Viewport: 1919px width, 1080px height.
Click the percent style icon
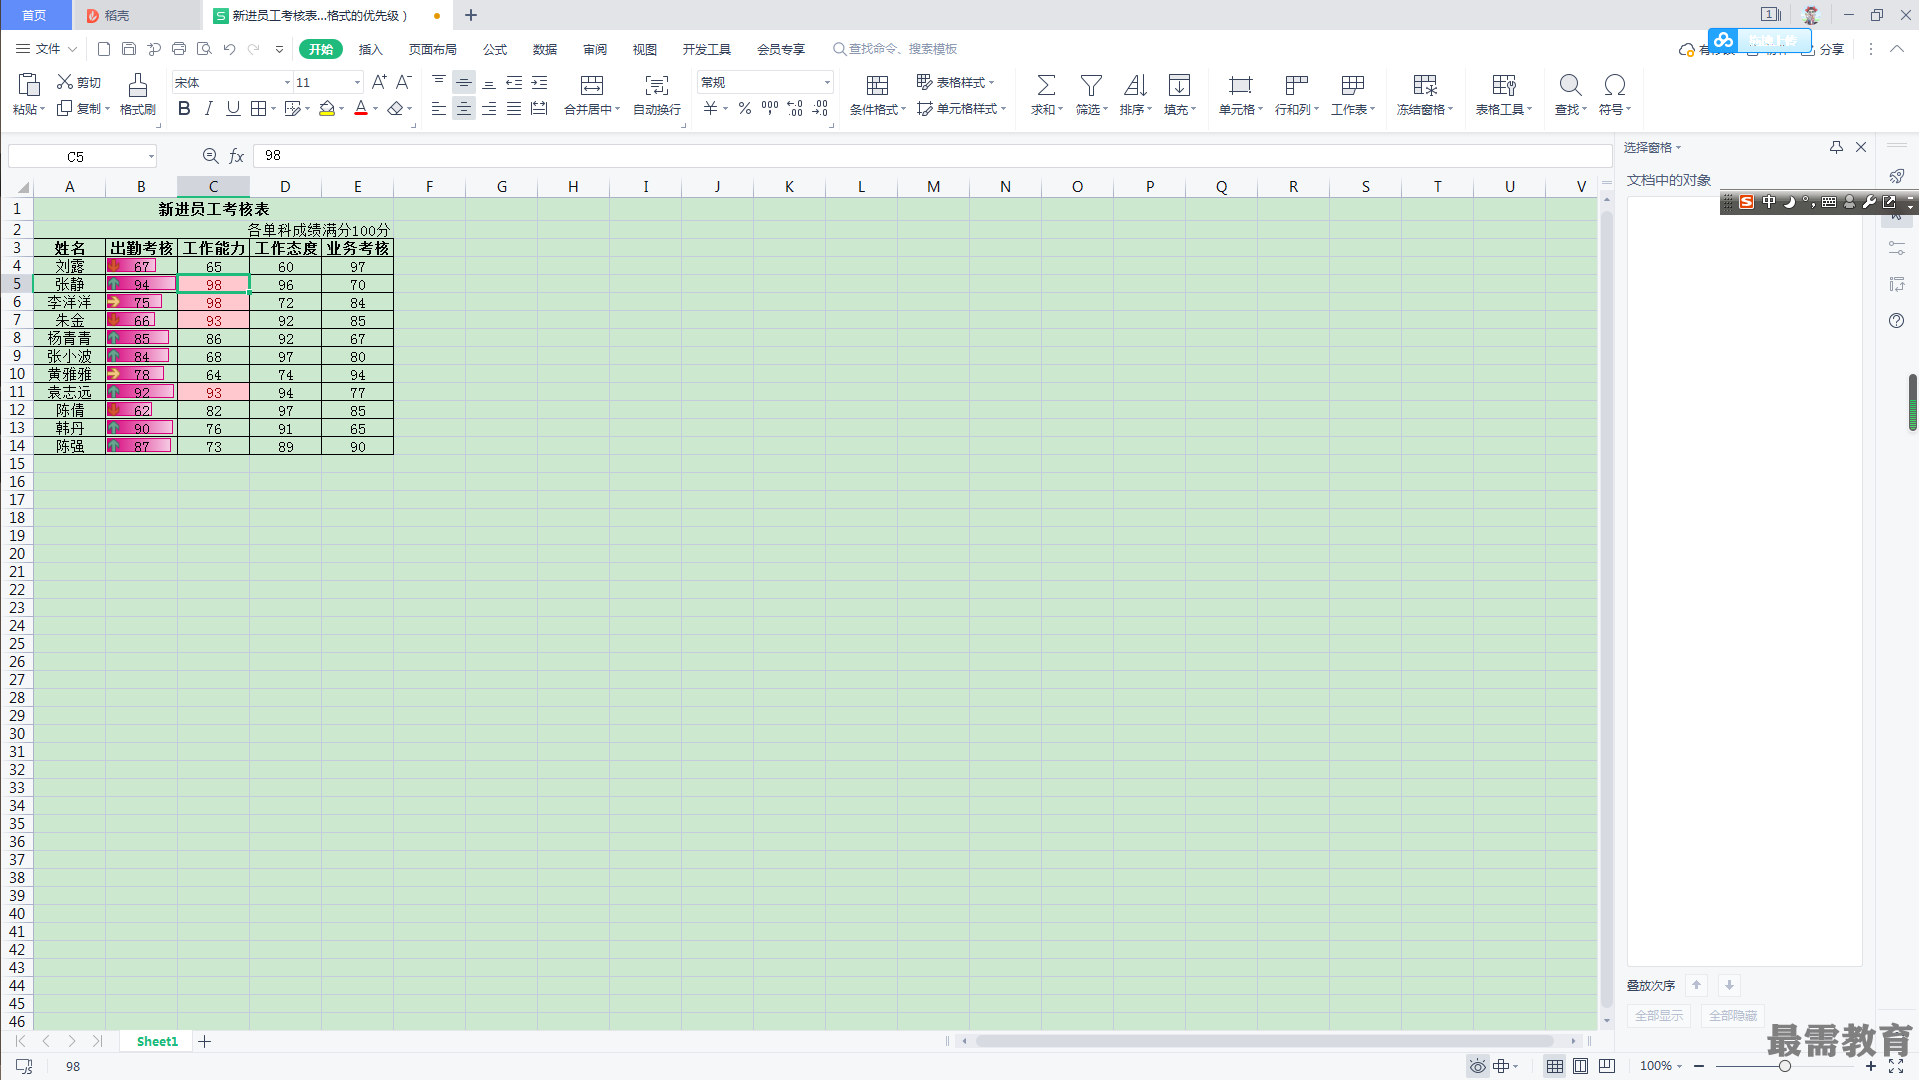[x=745, y=108]
